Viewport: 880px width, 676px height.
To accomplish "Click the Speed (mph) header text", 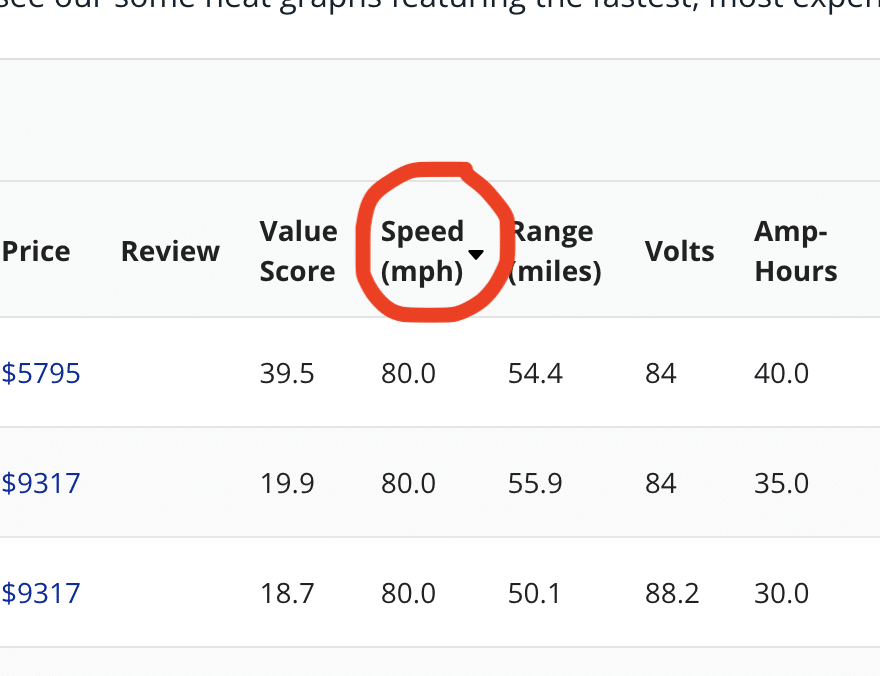I will tap(422, 251).
